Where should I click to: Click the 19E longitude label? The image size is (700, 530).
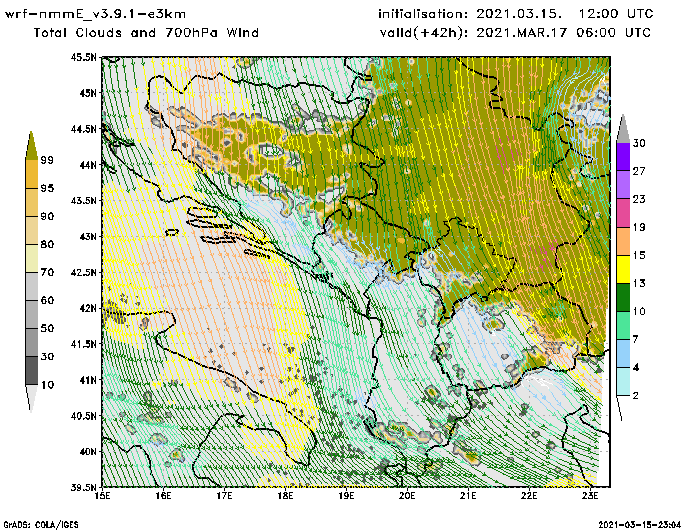[x=346, y=496]
